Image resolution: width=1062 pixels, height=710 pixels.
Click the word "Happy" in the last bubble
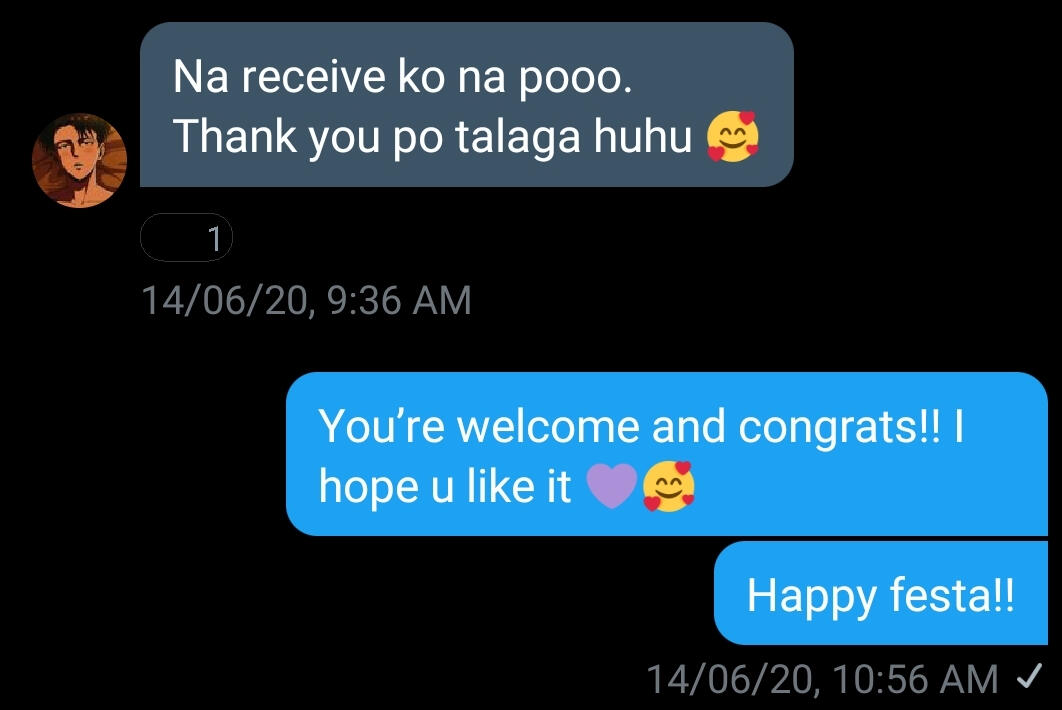(x=811, y=597)
